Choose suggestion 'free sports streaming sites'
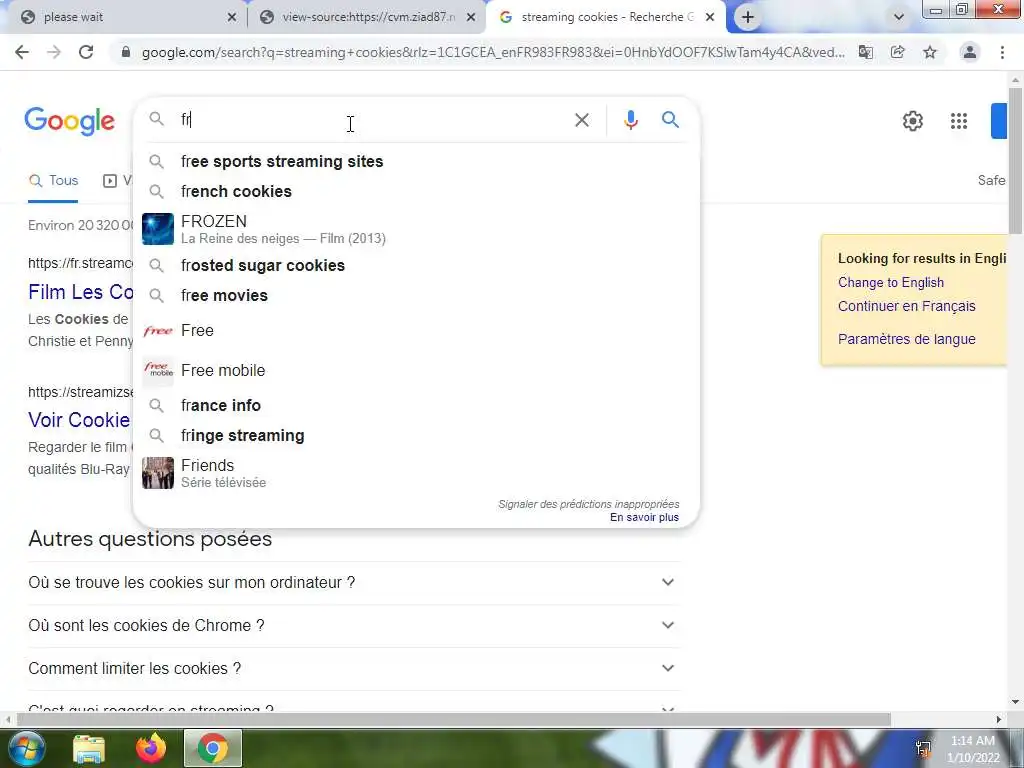Image resolution: width=1024 pixels, height=768 pixels. click(x=416, y=161)
